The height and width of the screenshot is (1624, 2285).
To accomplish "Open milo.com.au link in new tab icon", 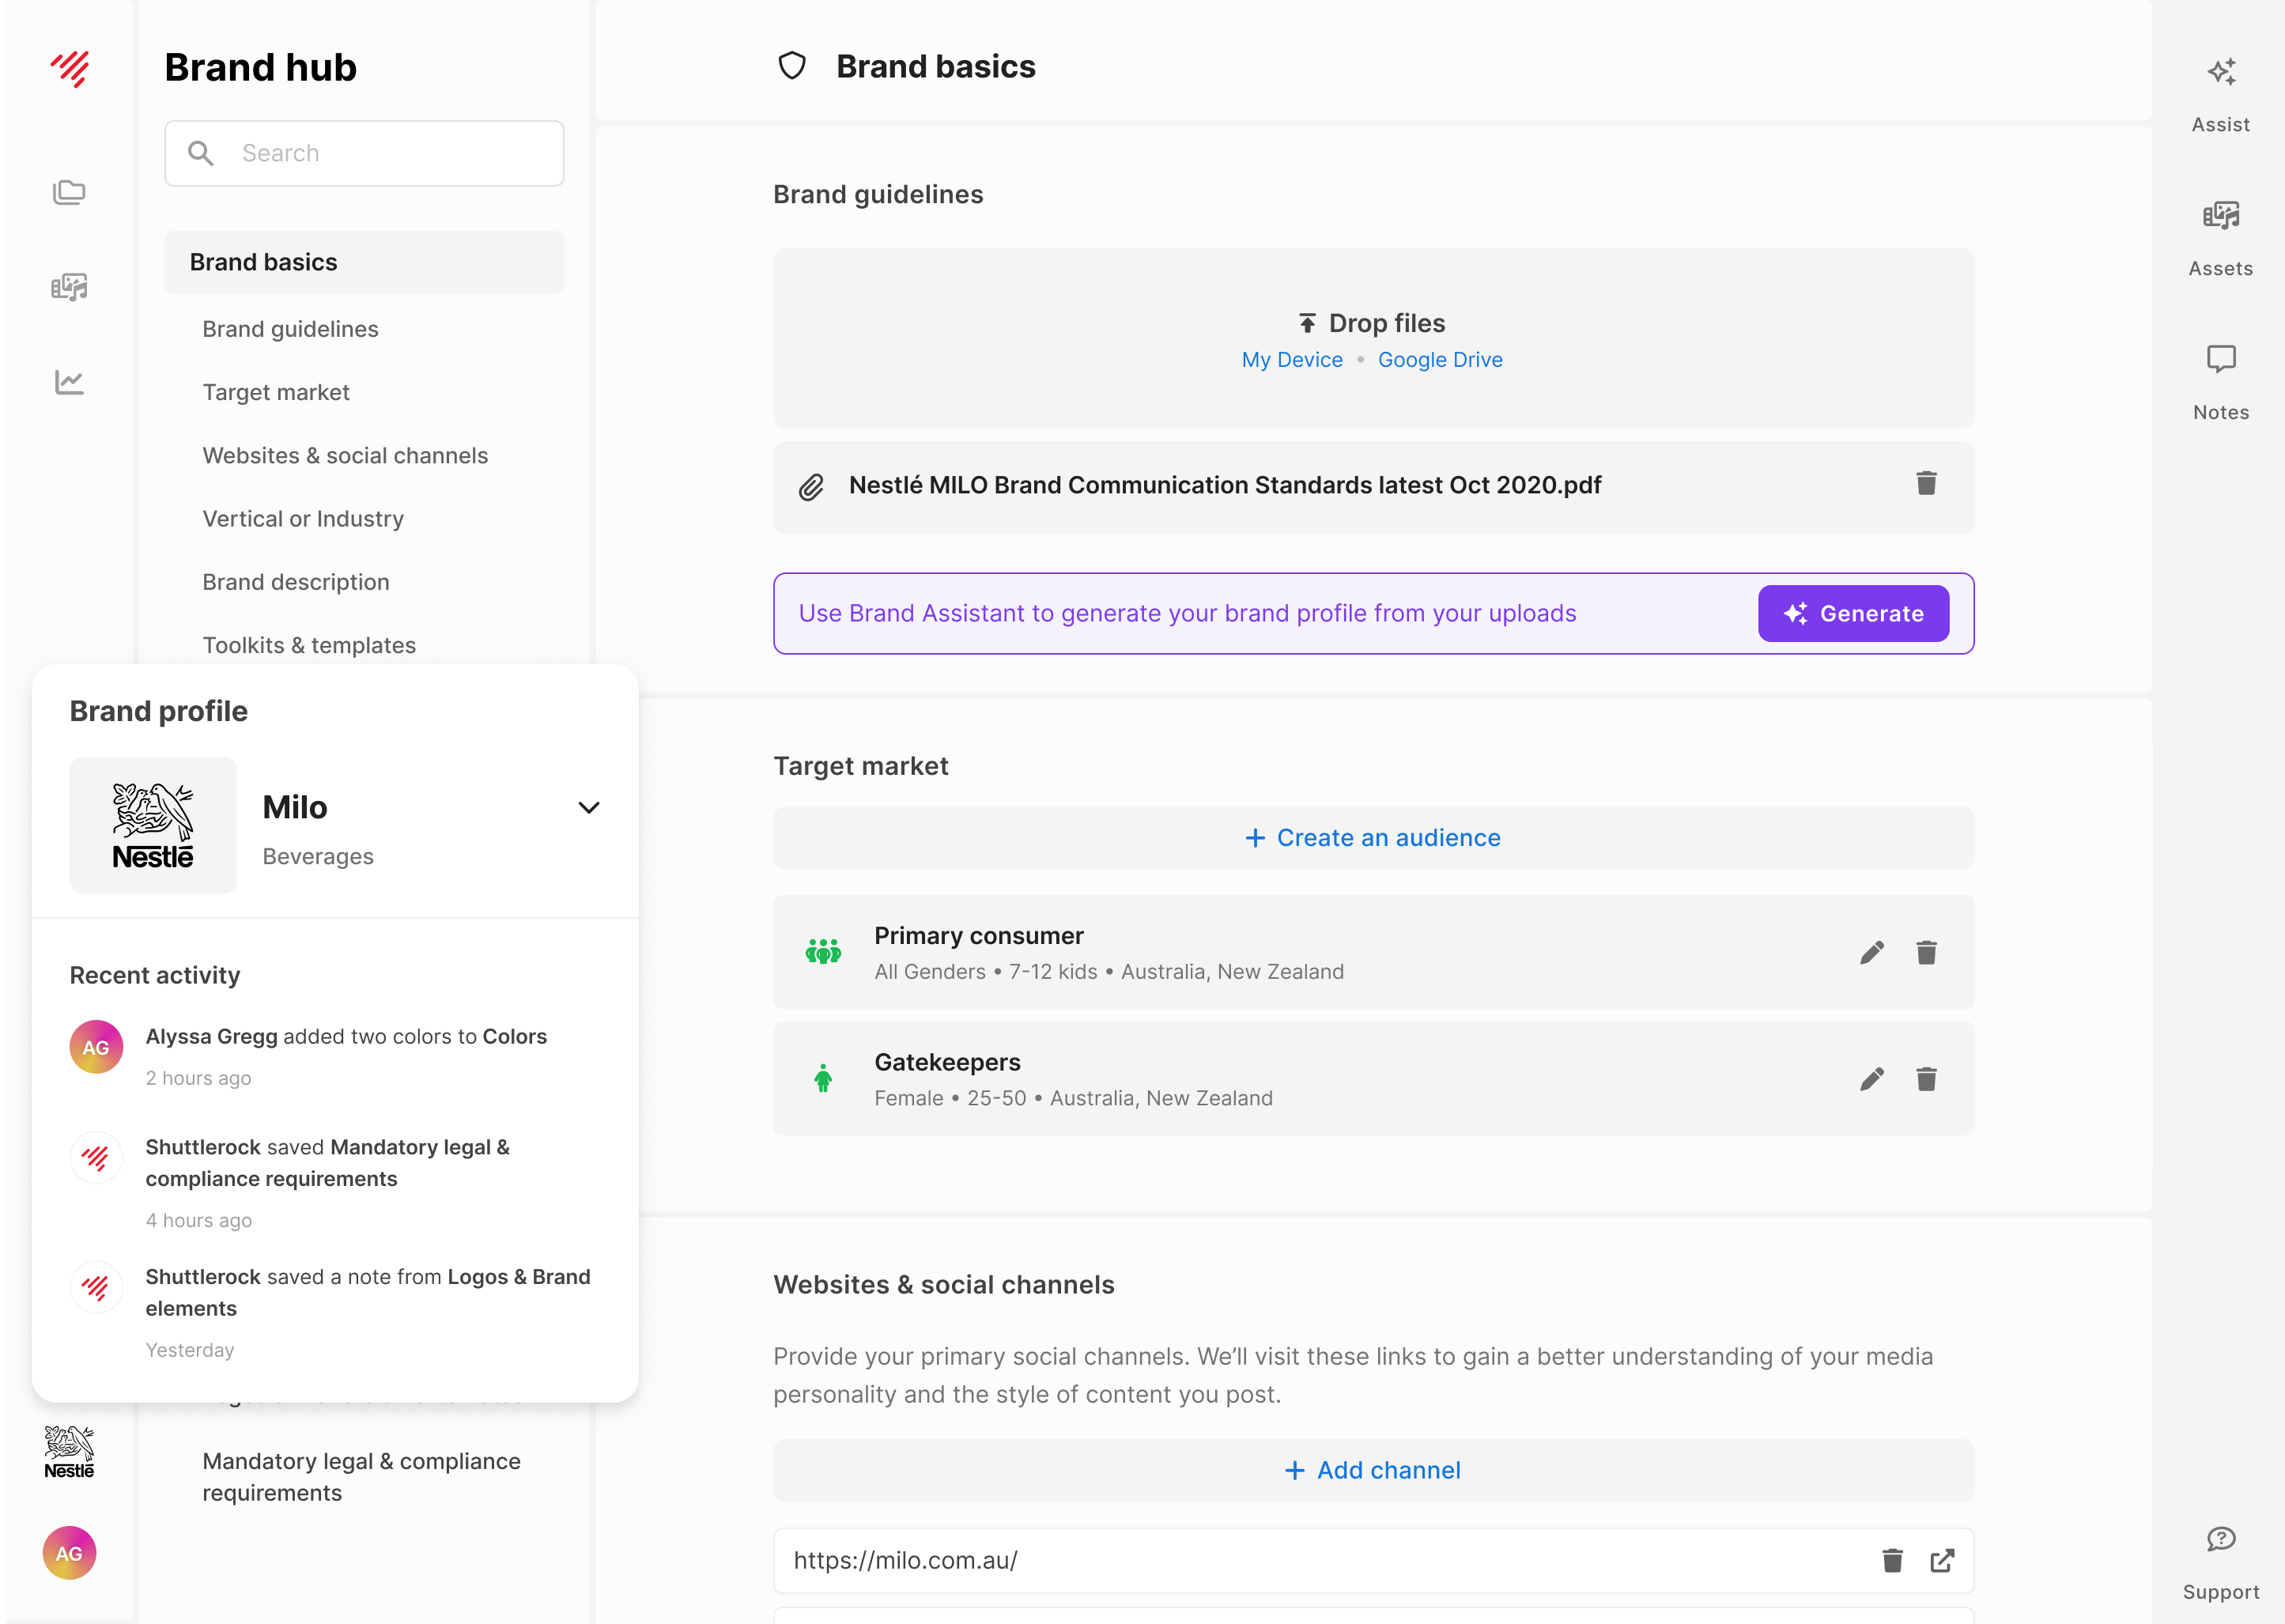I will [x=1942, y=1561].
